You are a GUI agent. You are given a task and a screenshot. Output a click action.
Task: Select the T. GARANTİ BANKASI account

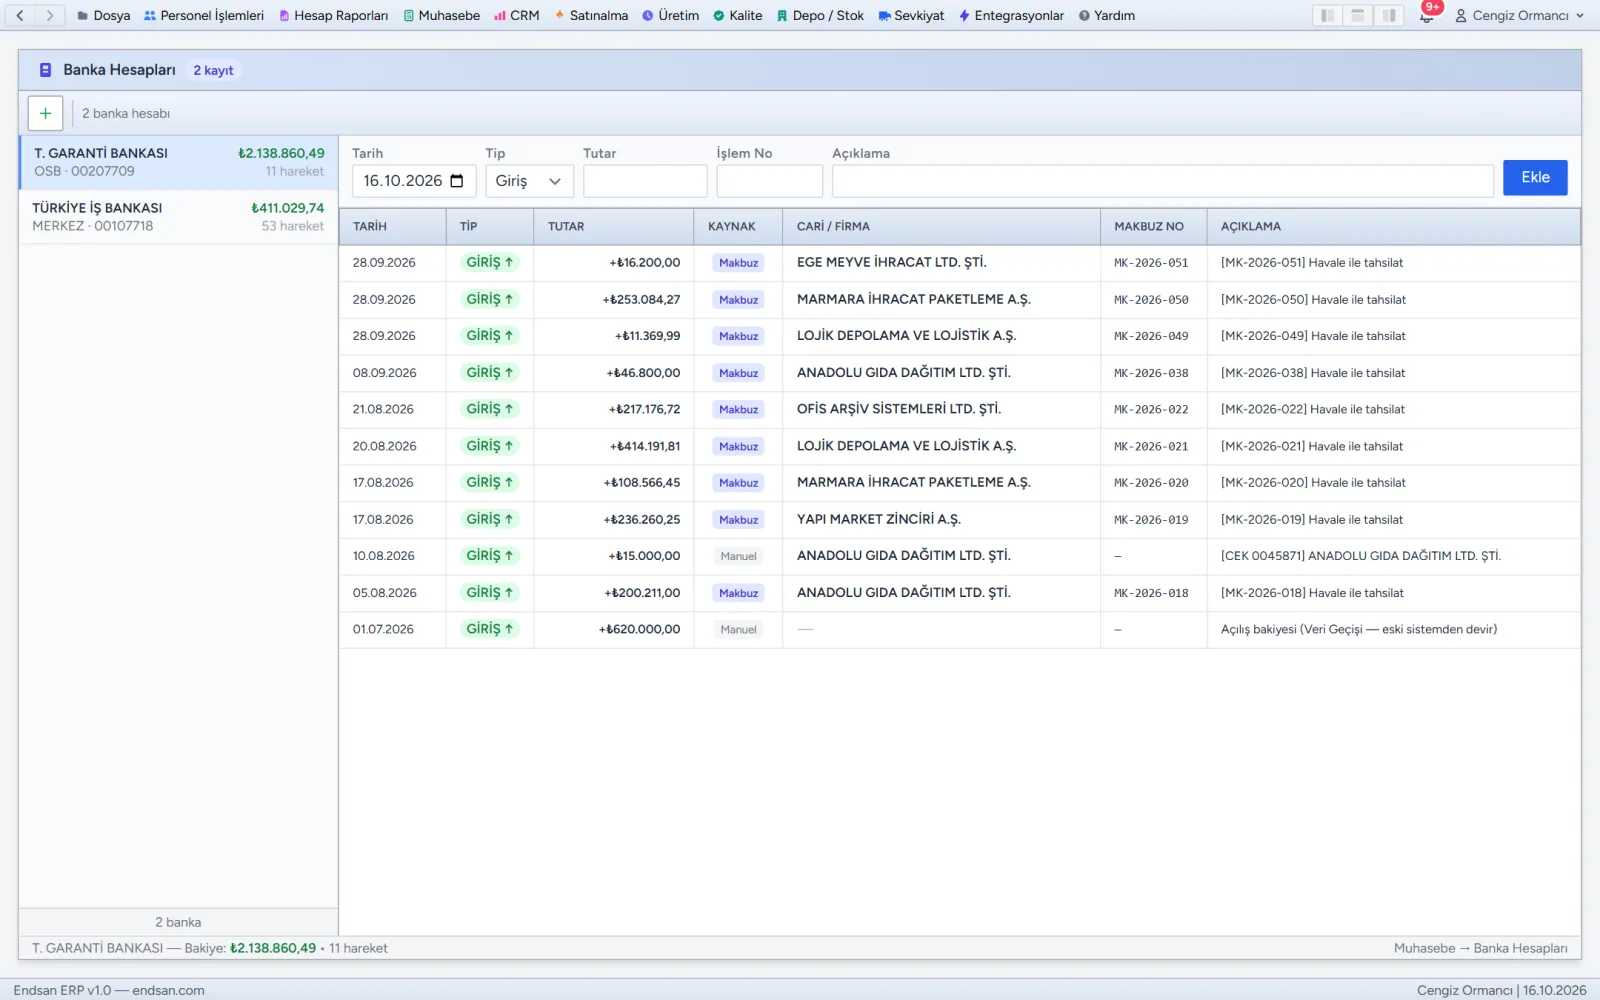(x=178, y=162)
